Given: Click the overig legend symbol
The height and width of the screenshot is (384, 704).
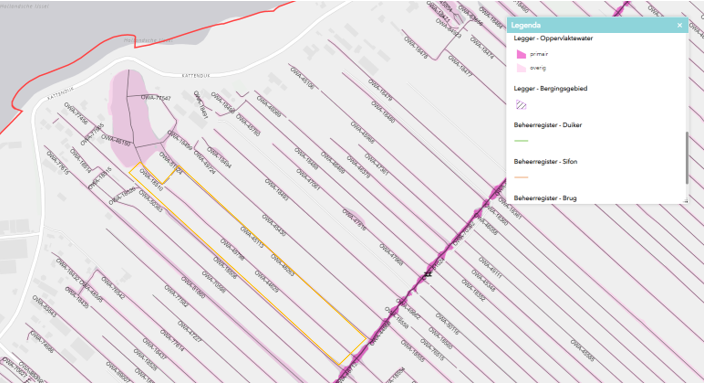Looking at the screenshot, I should tap(521, 68).
